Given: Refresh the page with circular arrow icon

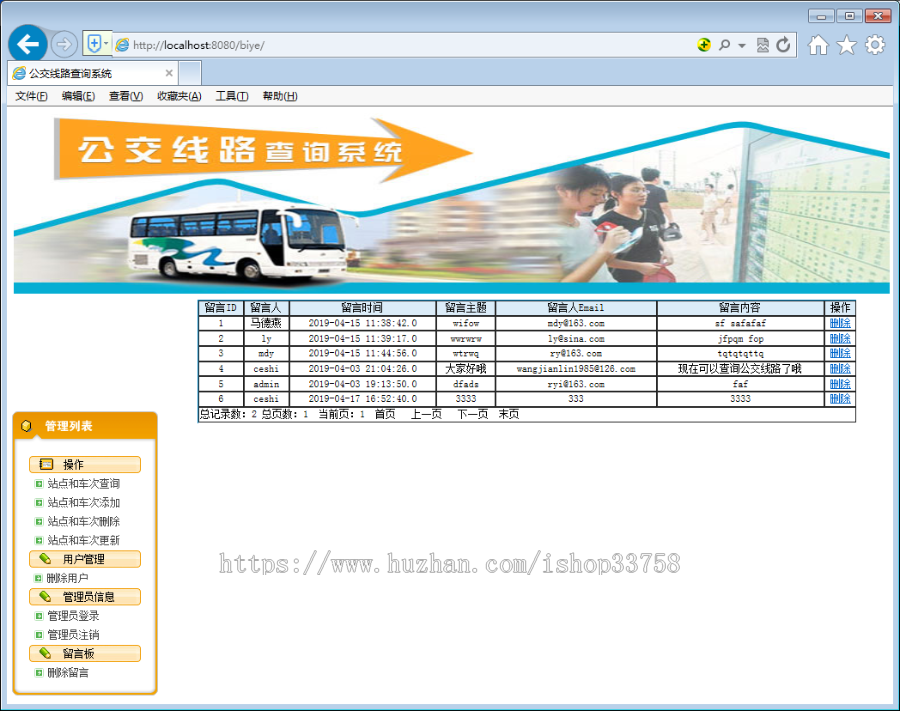Looking at the screenshot, I should point(785,43).
